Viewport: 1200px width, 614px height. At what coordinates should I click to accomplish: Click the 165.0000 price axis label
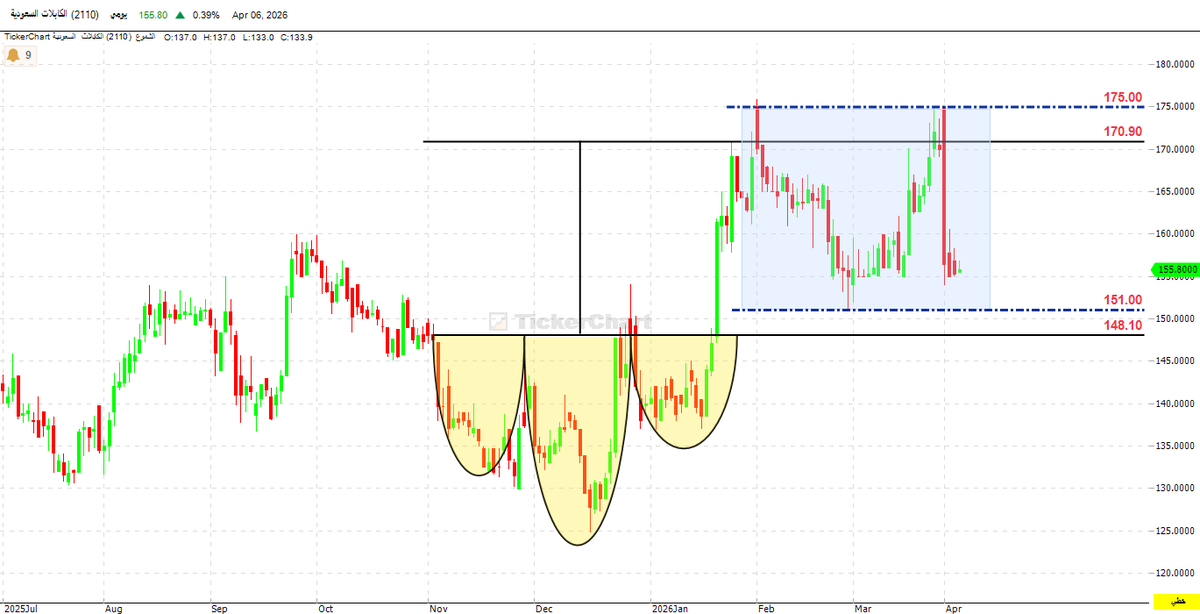(x=1175, y=191)
